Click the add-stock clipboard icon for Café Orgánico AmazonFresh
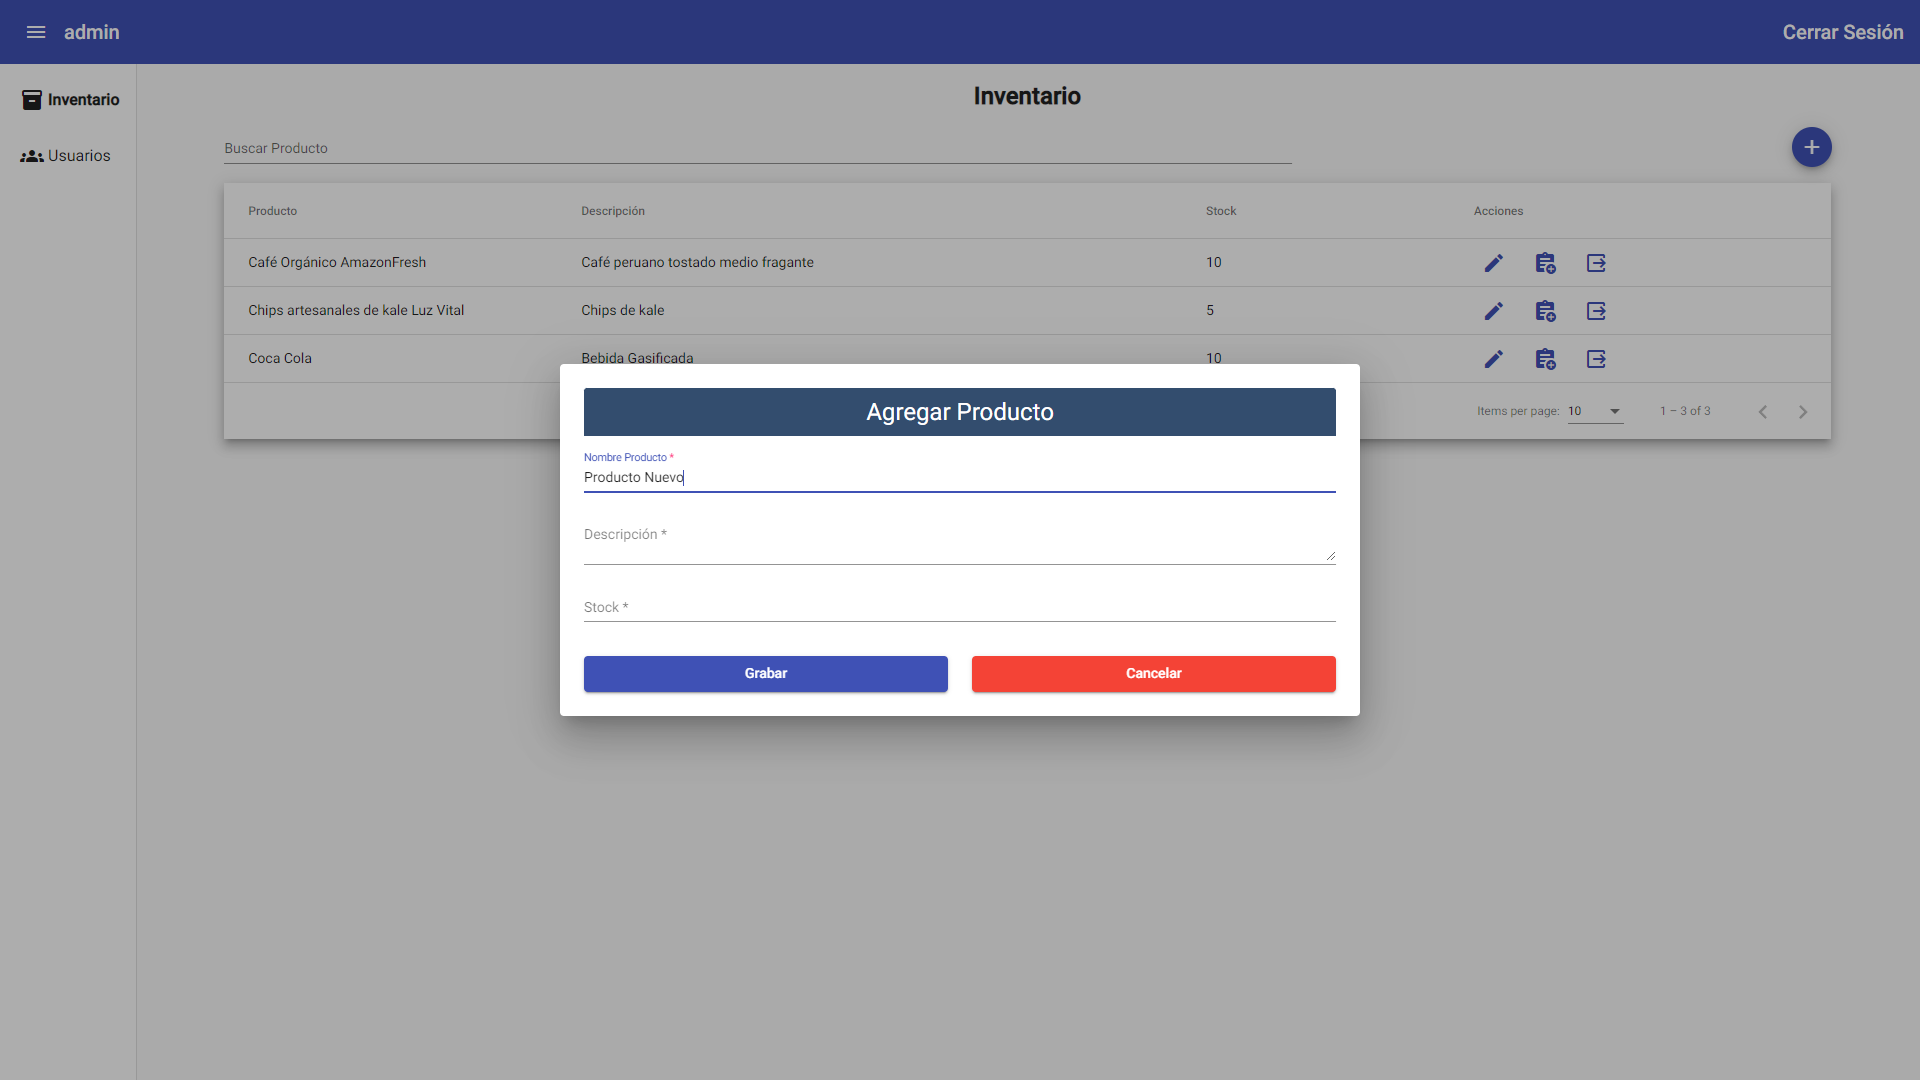The height and width of the screenshot is (1080, 1920). 1545,262
